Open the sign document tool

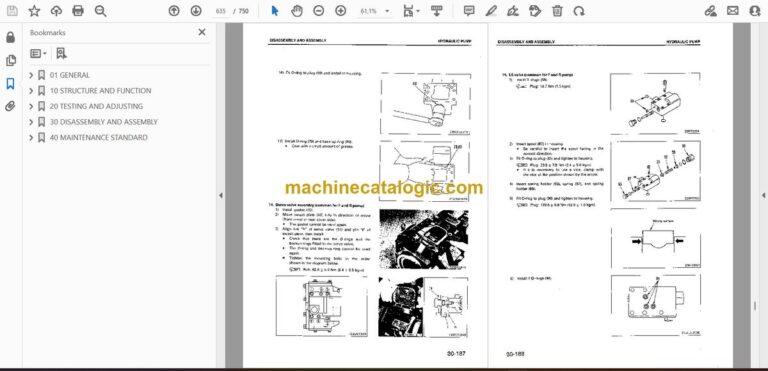pyautogui.click(x=513, y=11)
